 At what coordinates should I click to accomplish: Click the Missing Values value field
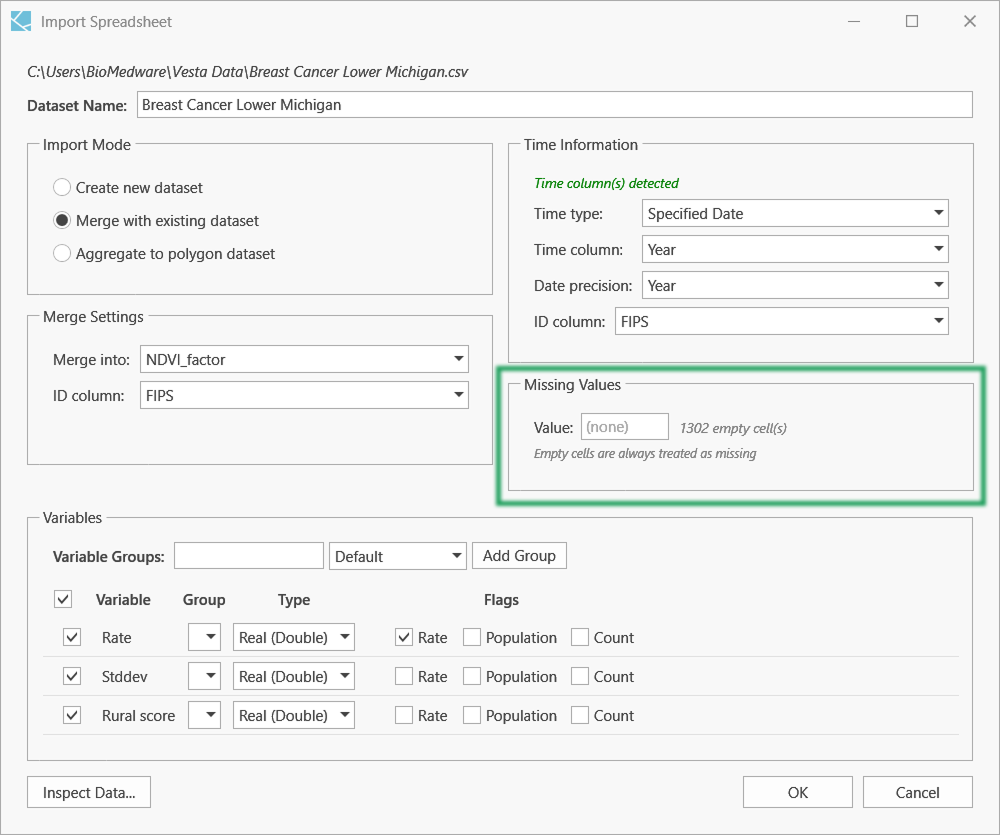[624, 427]
